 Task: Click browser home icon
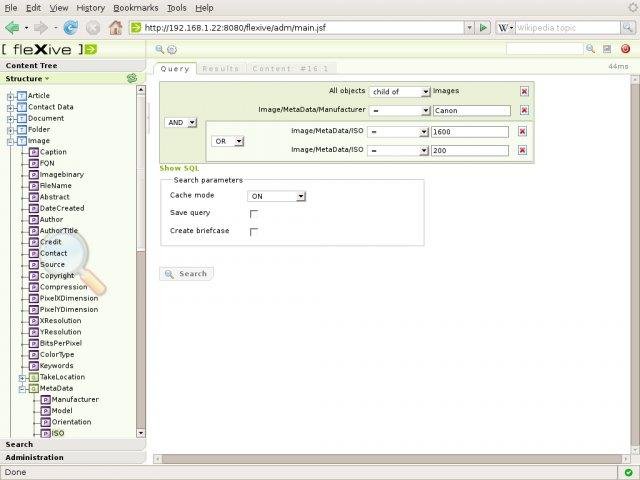pos(115,28)
